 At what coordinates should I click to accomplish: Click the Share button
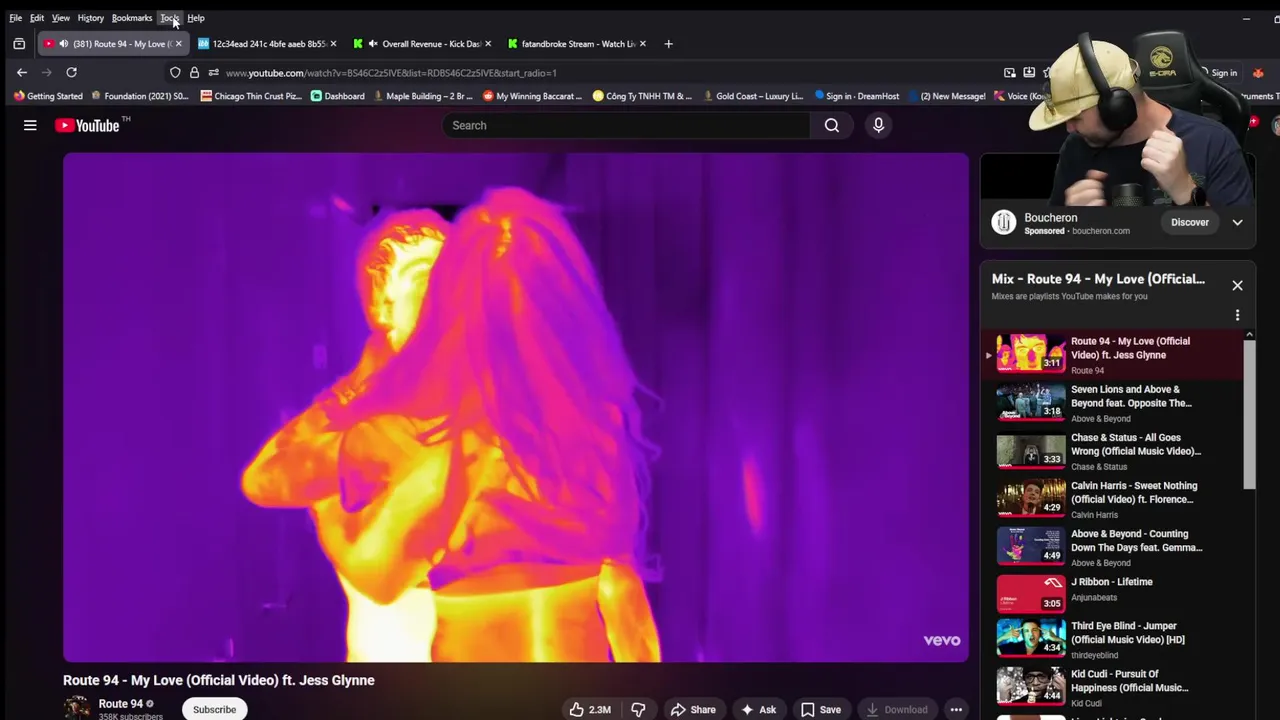[693, 709]
